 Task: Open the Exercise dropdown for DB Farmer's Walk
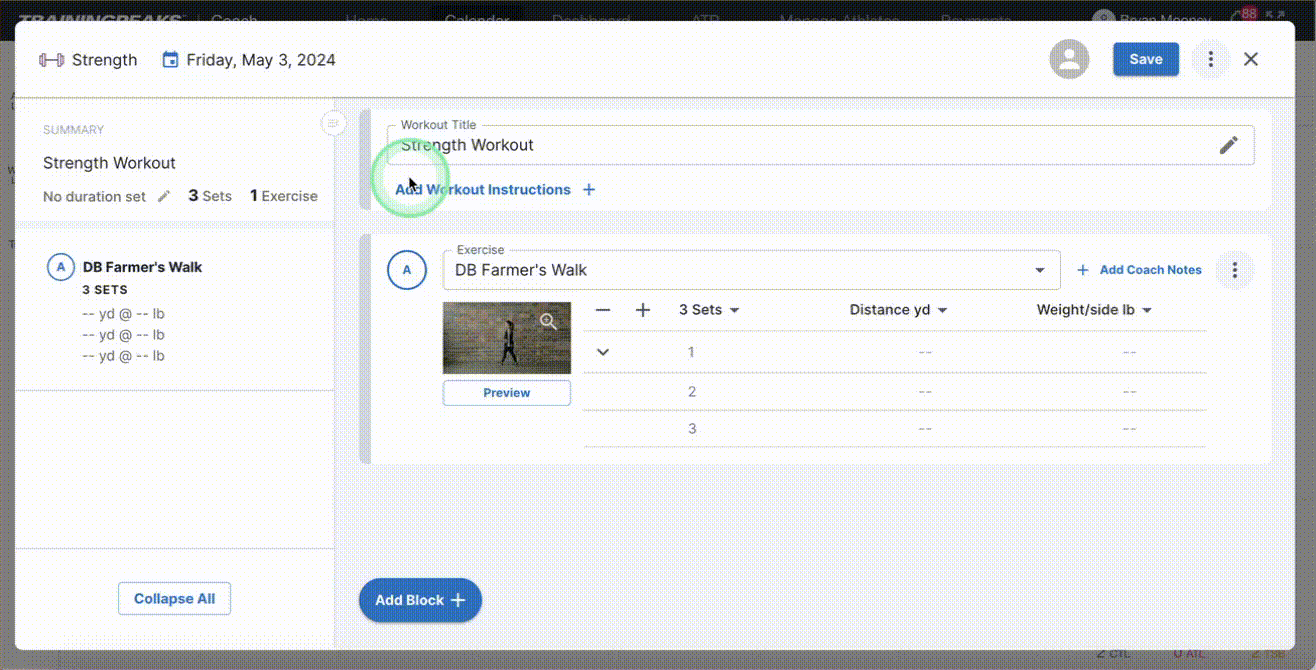point(1038,270)
